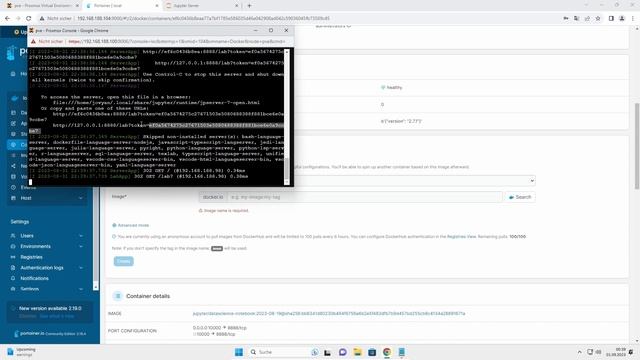This screenshot has height=360, width=640.
Task: Open the chat app icon in taskbar
Action: 342,352
